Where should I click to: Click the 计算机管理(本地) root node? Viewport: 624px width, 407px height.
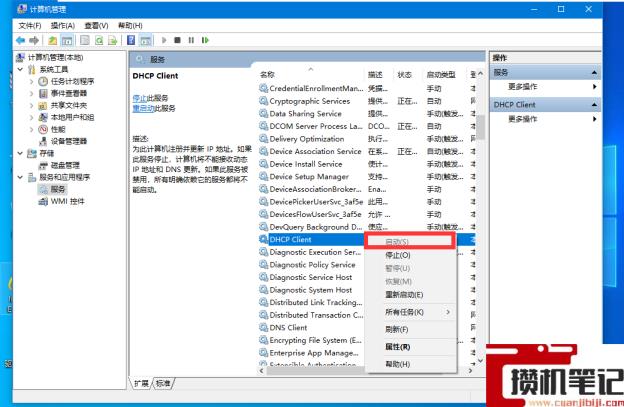tap(55, 58)
